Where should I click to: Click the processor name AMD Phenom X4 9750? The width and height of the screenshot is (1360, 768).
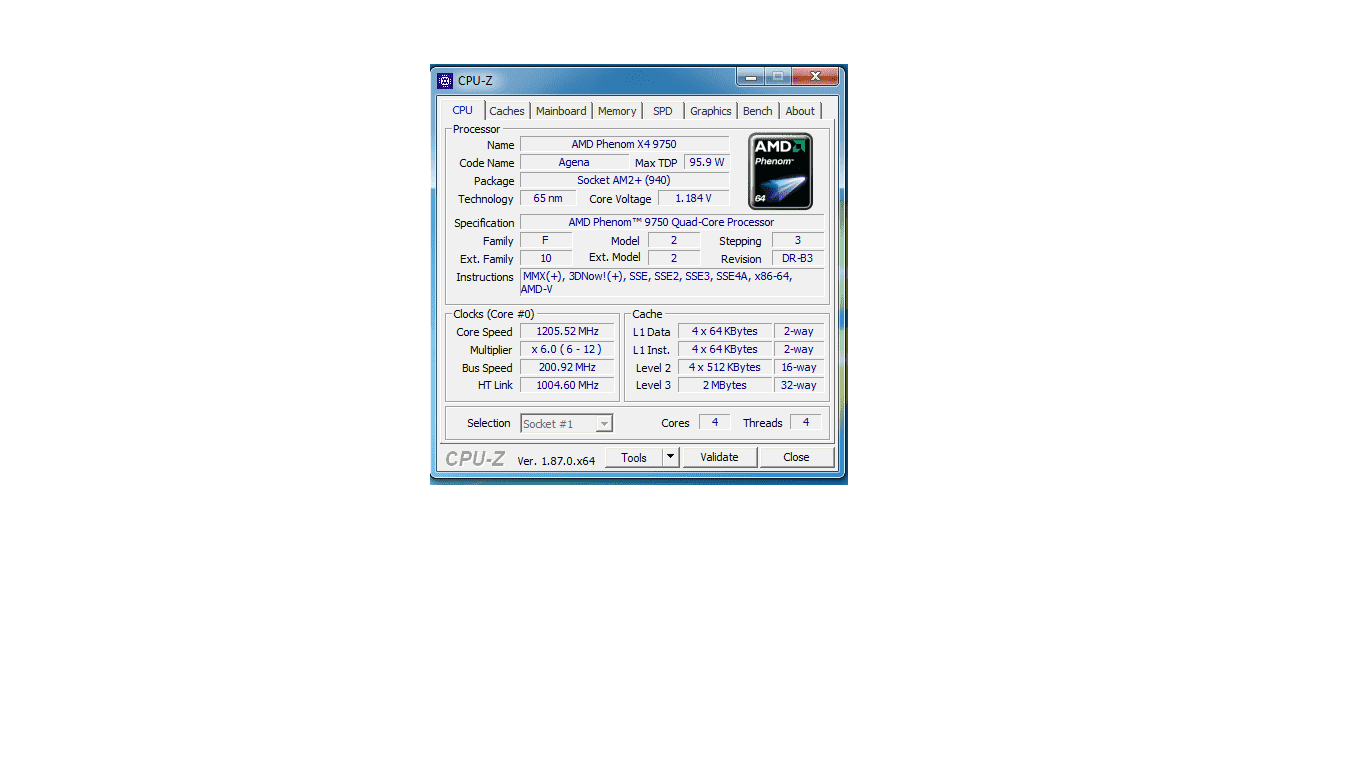(624, 144)
